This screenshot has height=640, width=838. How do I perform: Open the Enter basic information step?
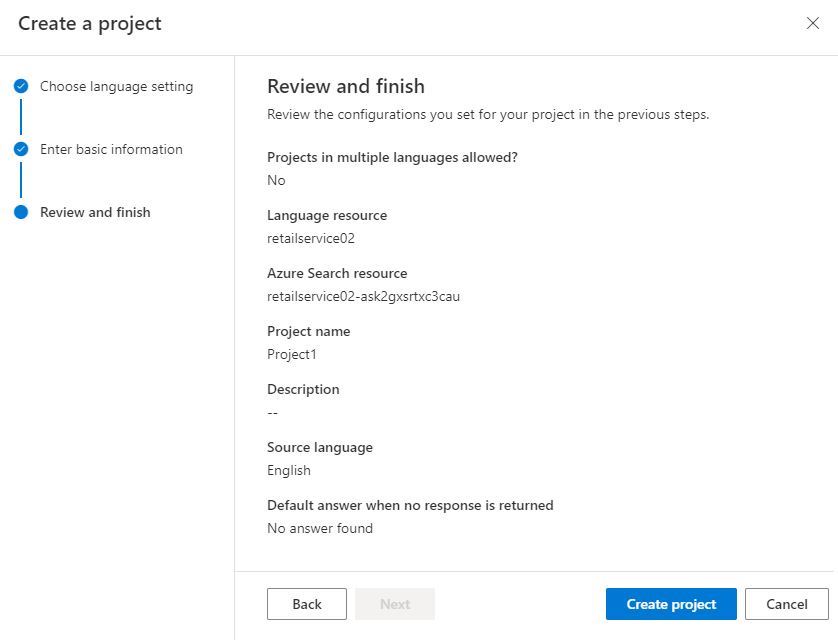(111, 150)
